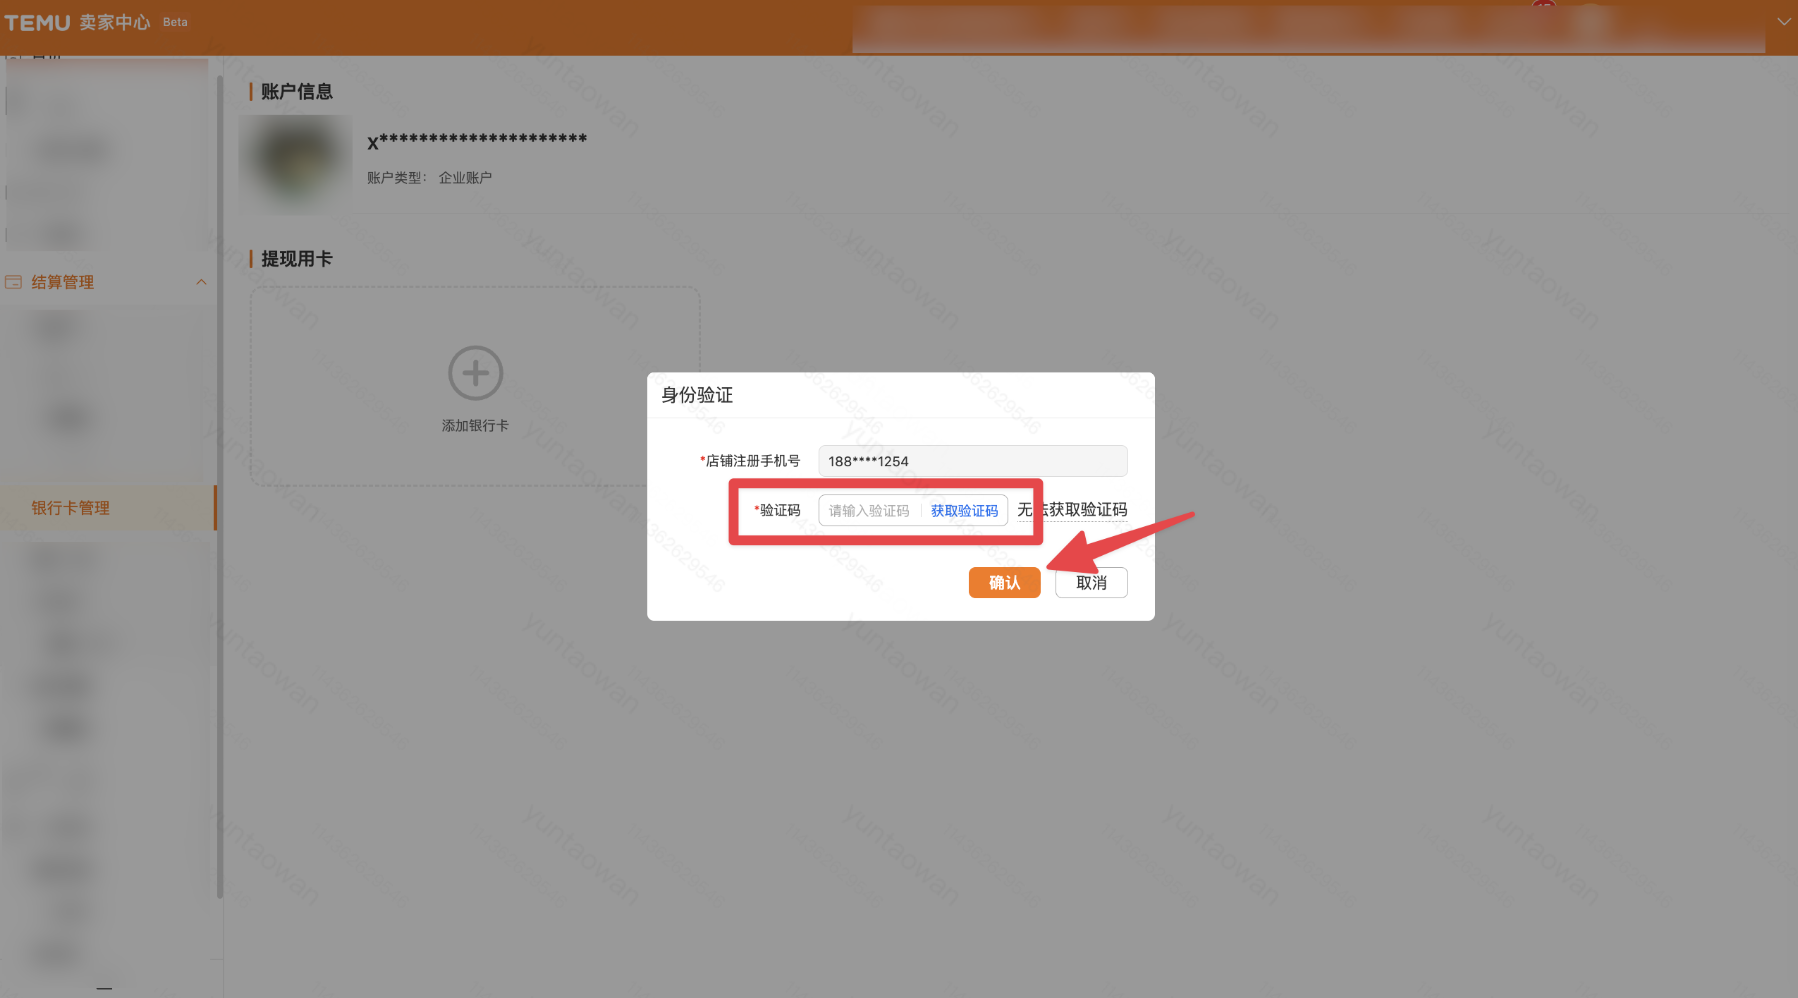The image size is (1798, 998).
Task: Click the masked account name text
Action: 477,140
